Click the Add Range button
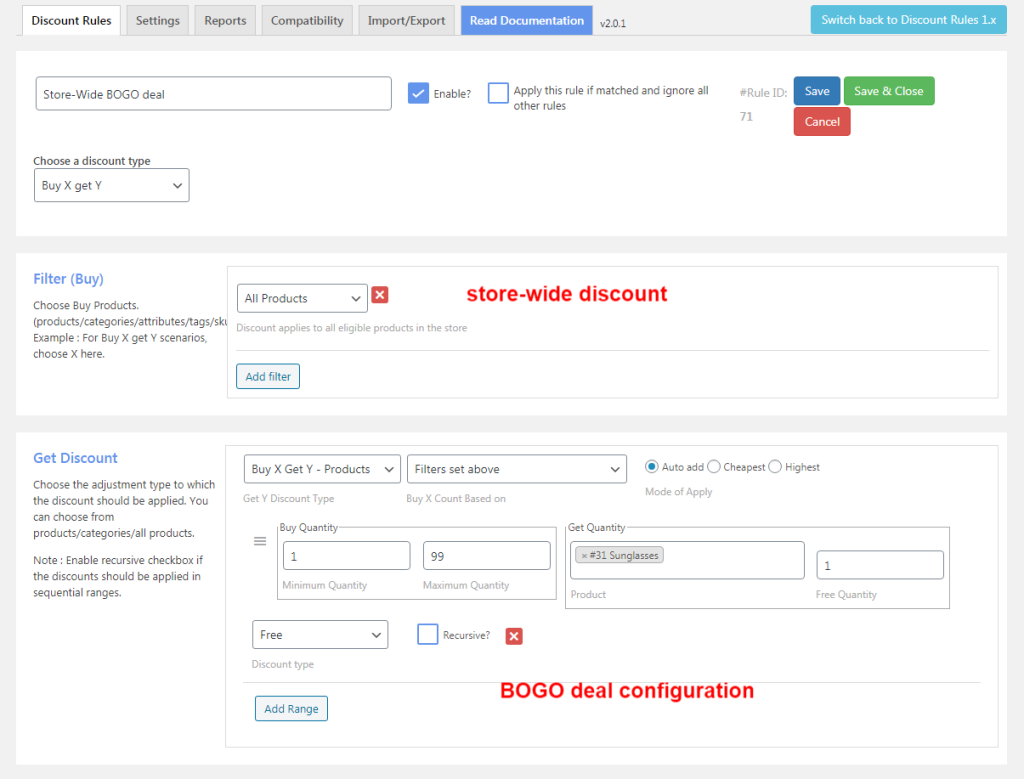Image resolution: width=1024 pixels, height=779 pixels. click(291, 708)
